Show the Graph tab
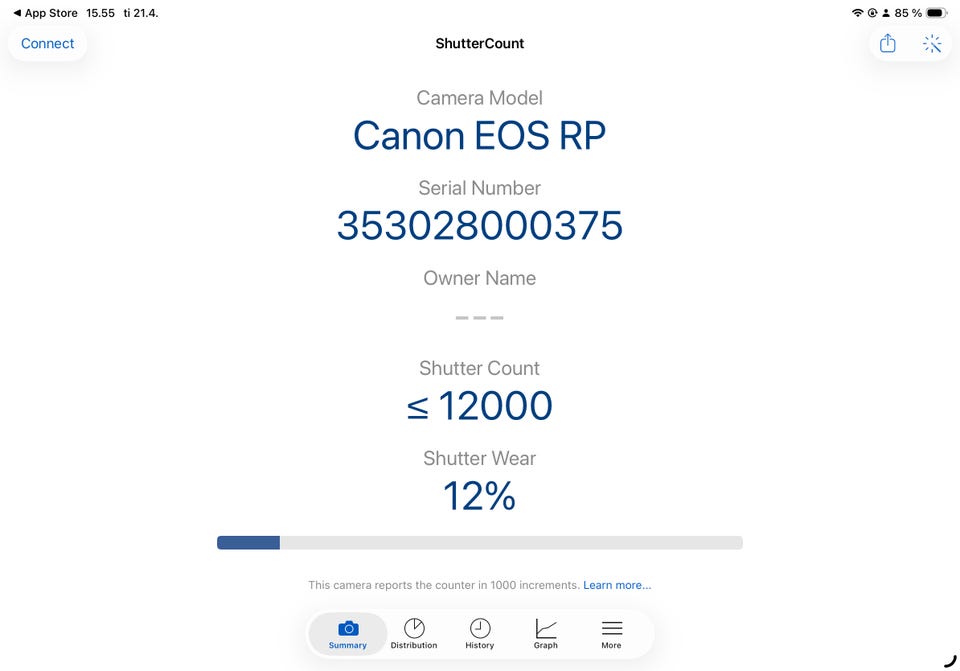 [546, 634]
